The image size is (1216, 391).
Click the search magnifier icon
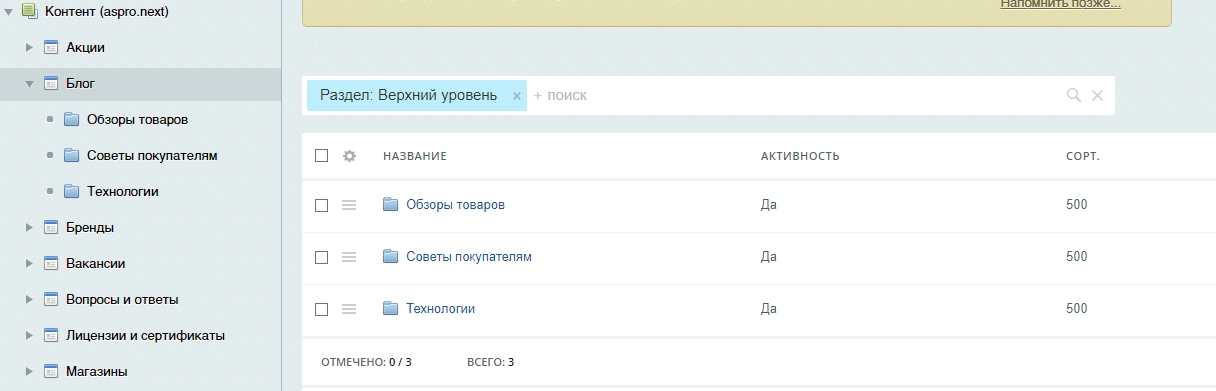[1074, 95]
